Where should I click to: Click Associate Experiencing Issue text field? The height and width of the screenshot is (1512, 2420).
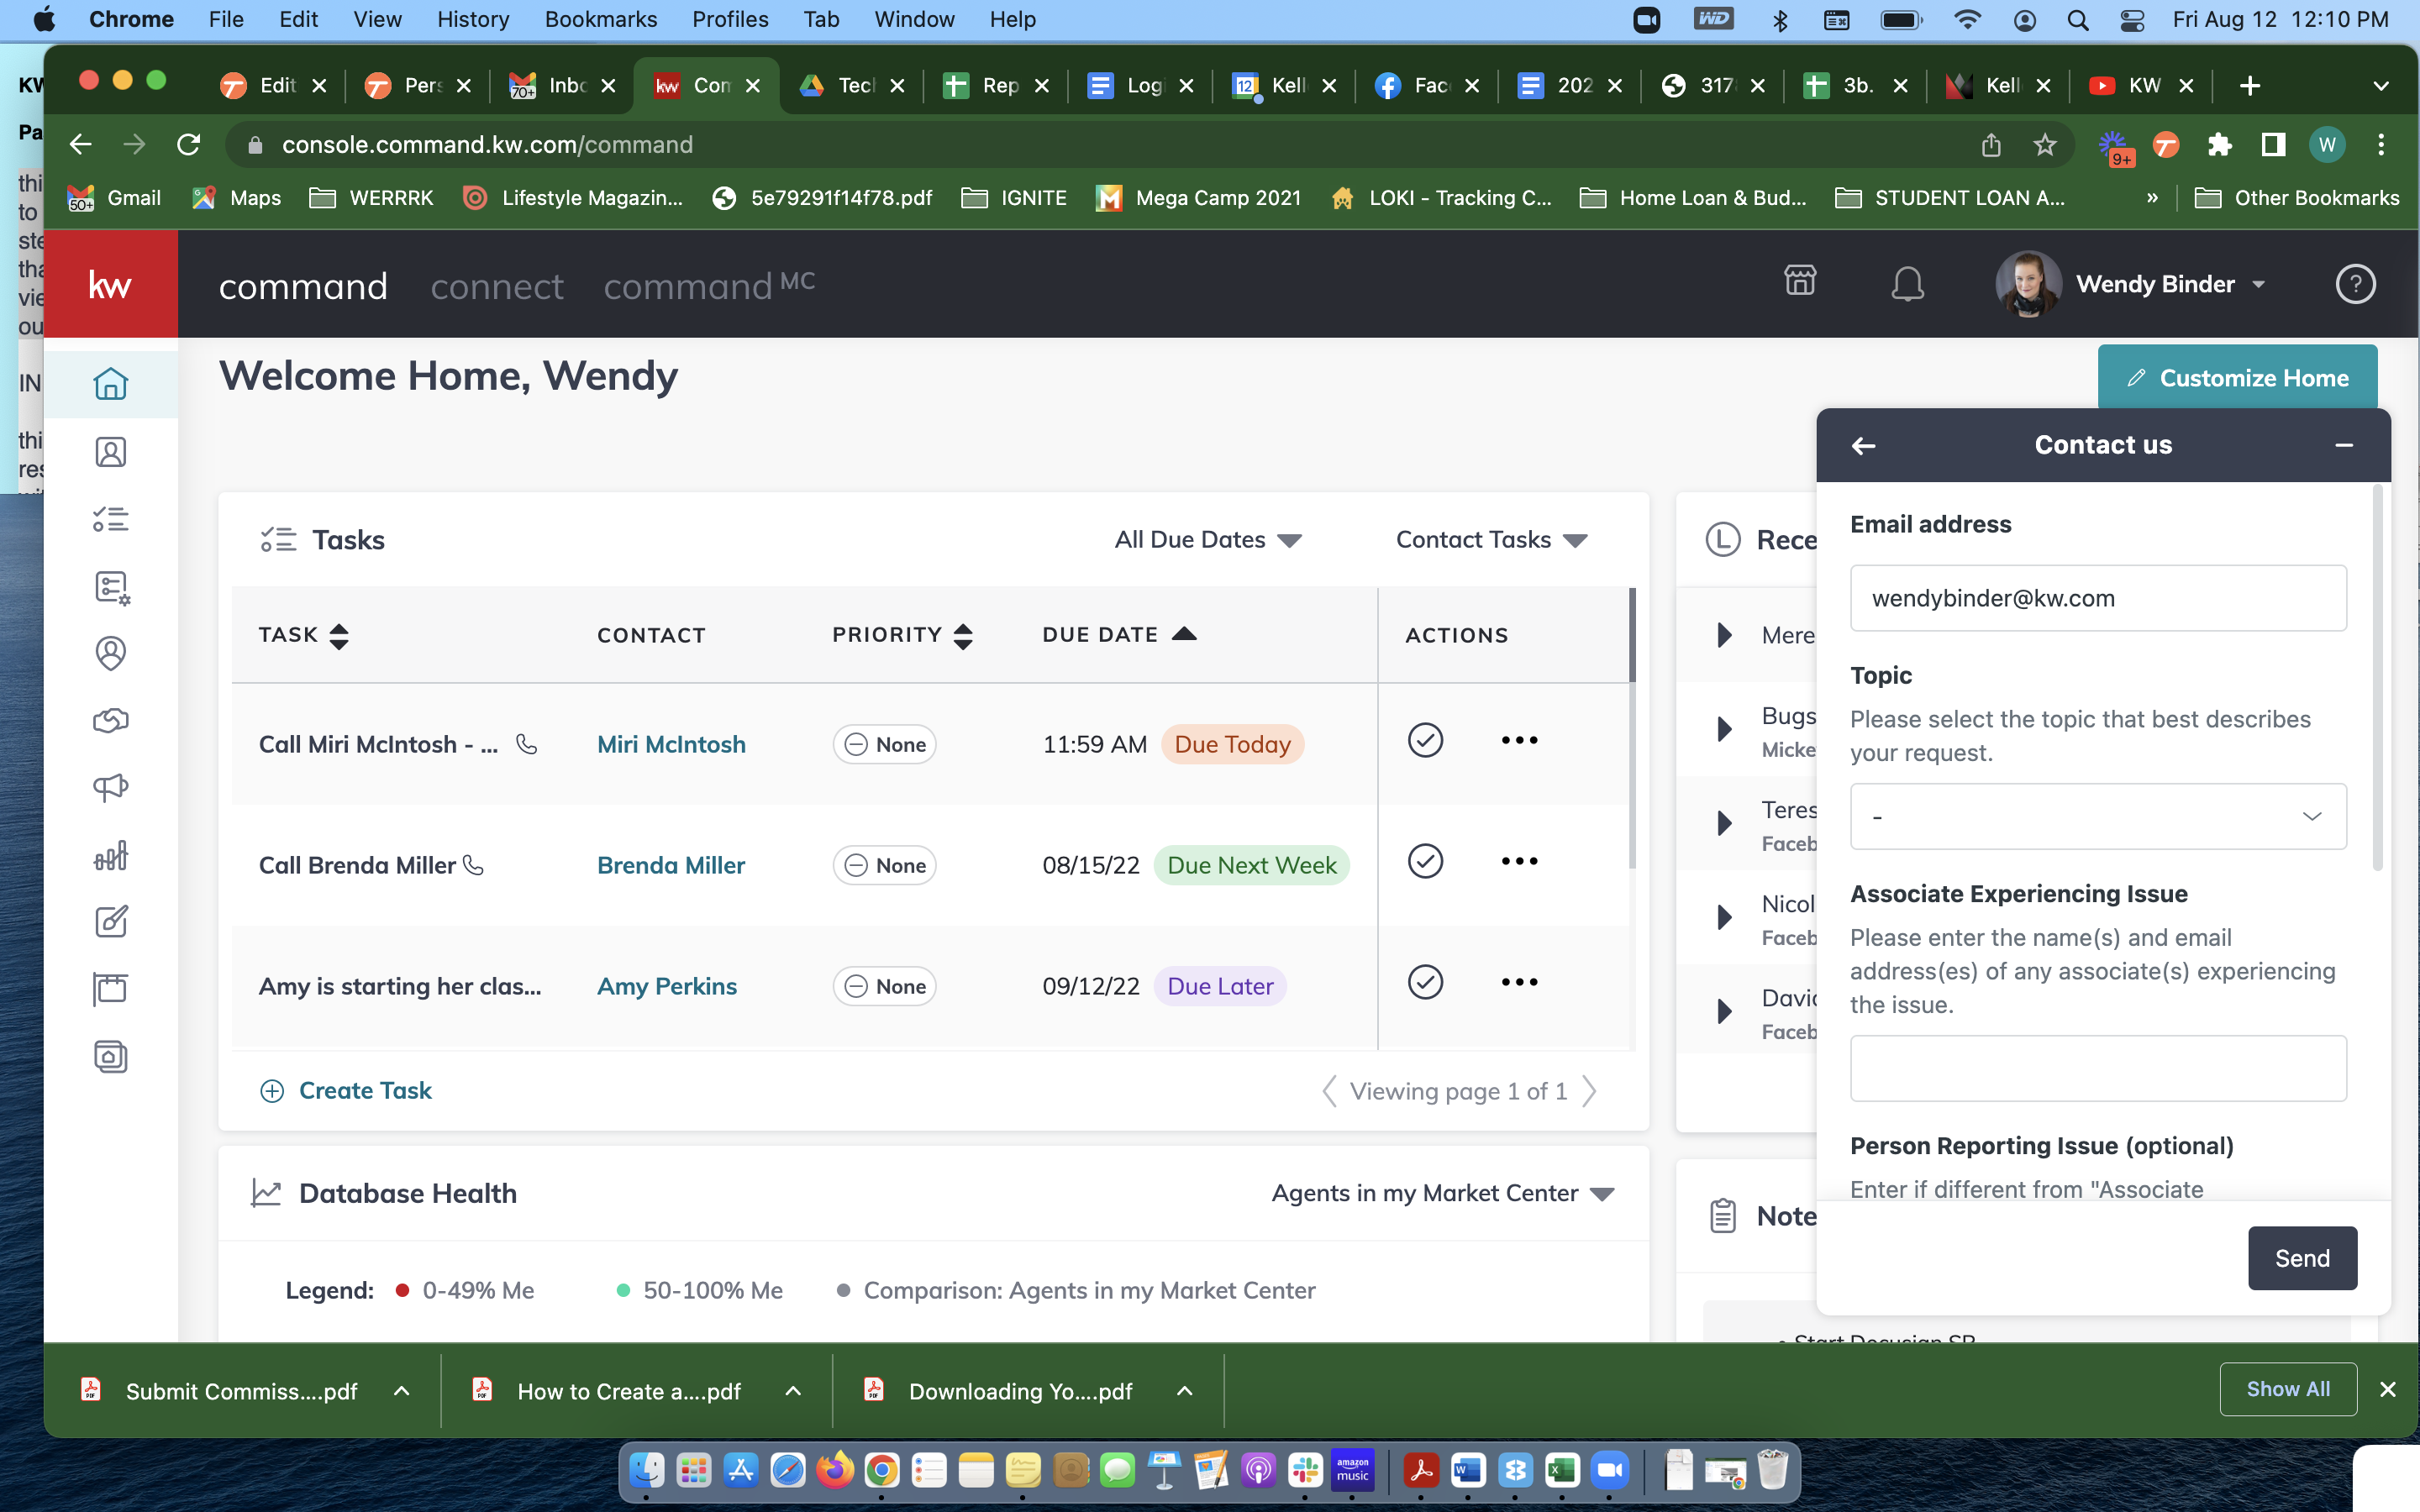point(2098,1068)
